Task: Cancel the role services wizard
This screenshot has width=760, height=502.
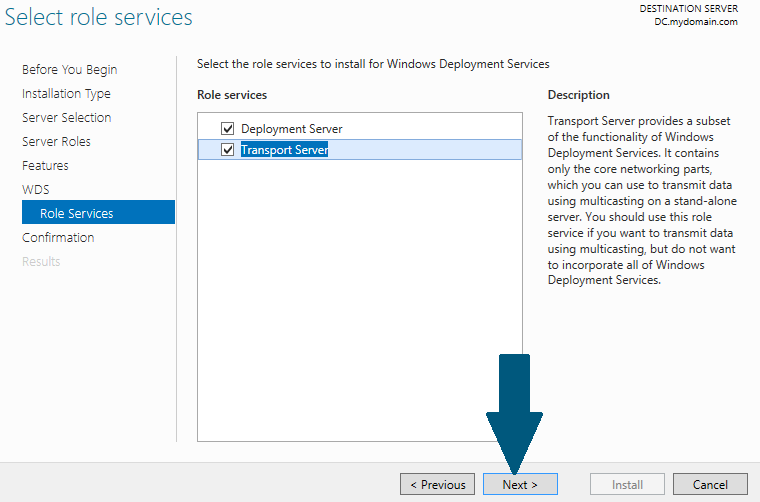Action: pos(710,484)
